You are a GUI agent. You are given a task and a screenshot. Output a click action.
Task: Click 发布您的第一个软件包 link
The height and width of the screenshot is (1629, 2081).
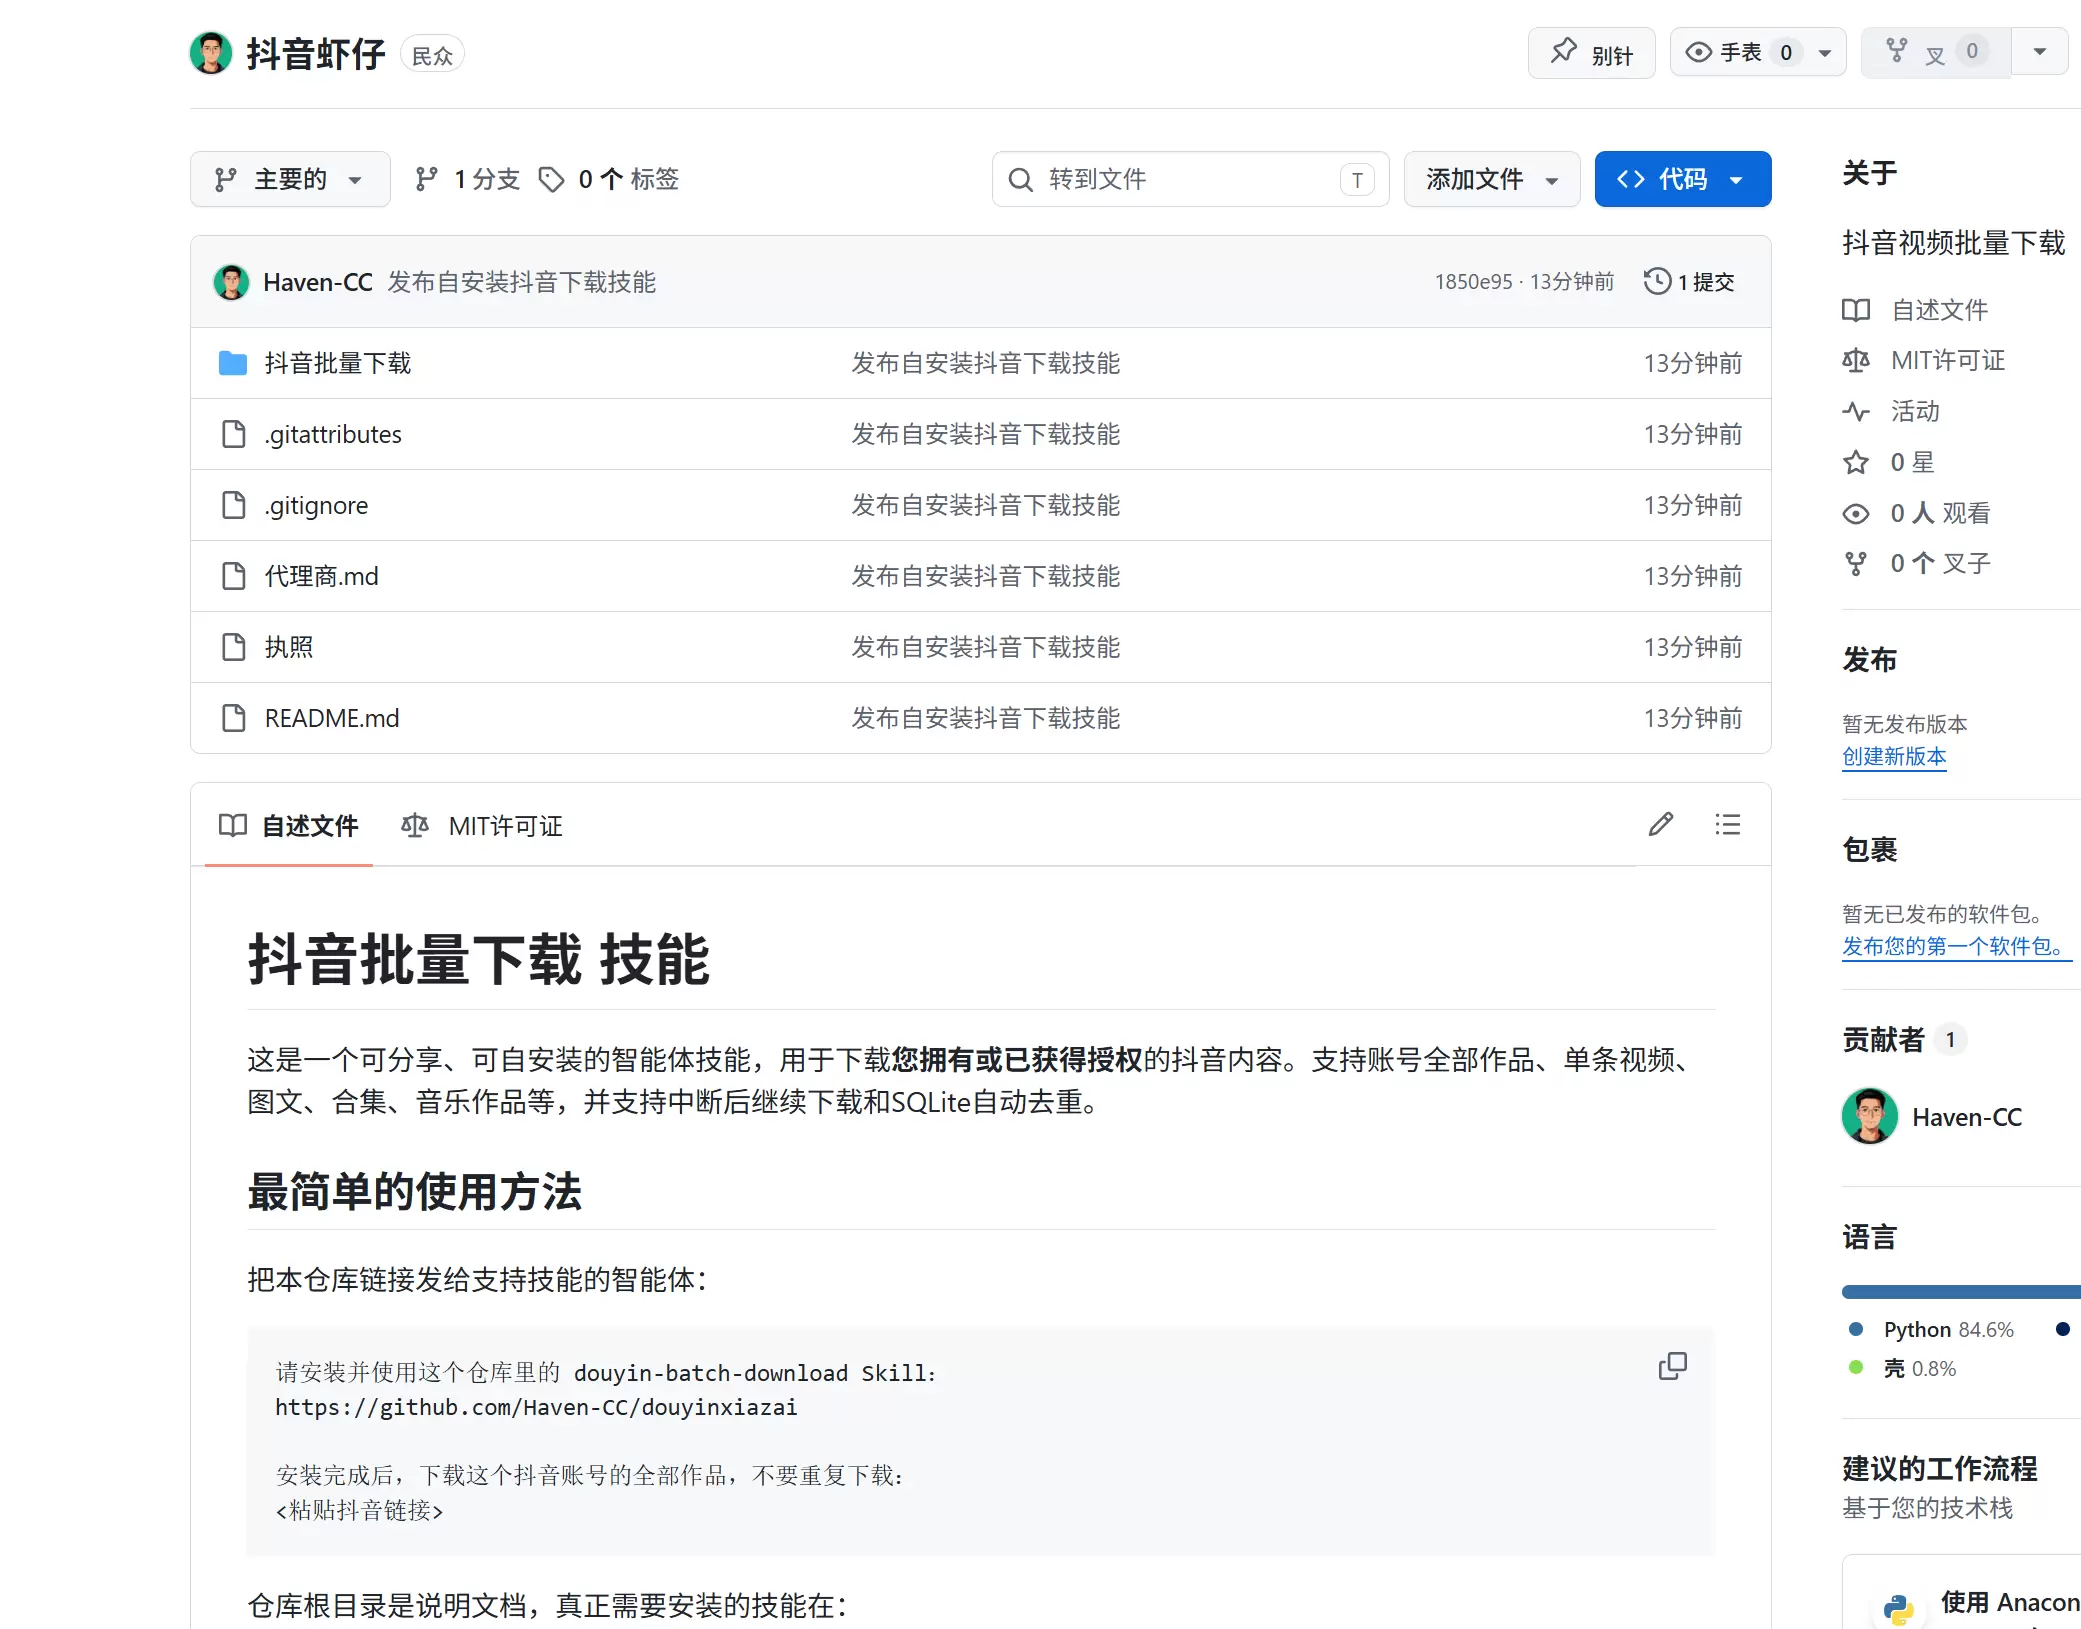click(x=1957, y=946)
